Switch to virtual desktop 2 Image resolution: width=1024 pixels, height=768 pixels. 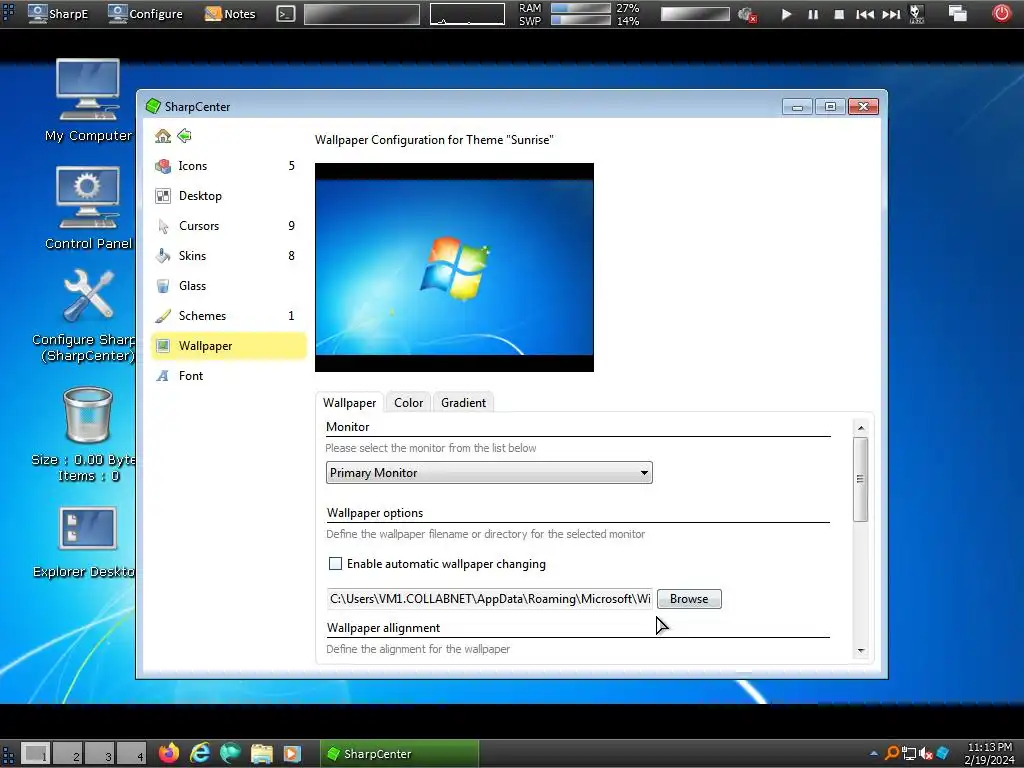[68, 754]
